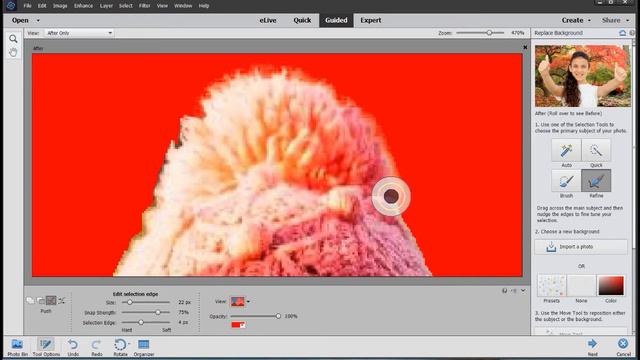Open the Filter menu
Screen dimensions: 640x360
pos(144,6)
